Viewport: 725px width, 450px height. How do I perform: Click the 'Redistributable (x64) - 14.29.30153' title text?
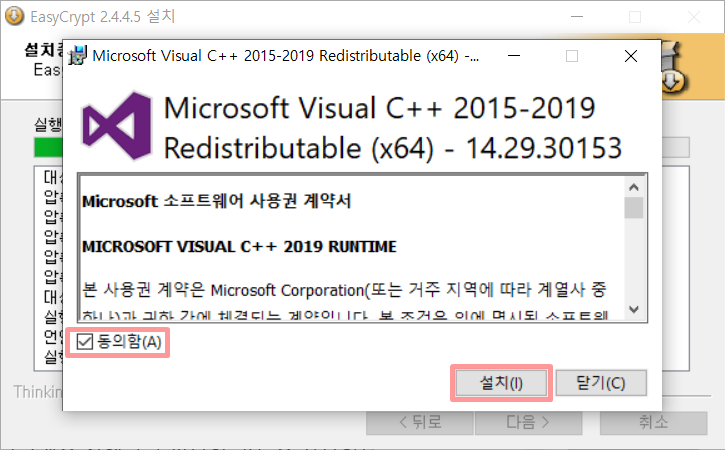393,148
